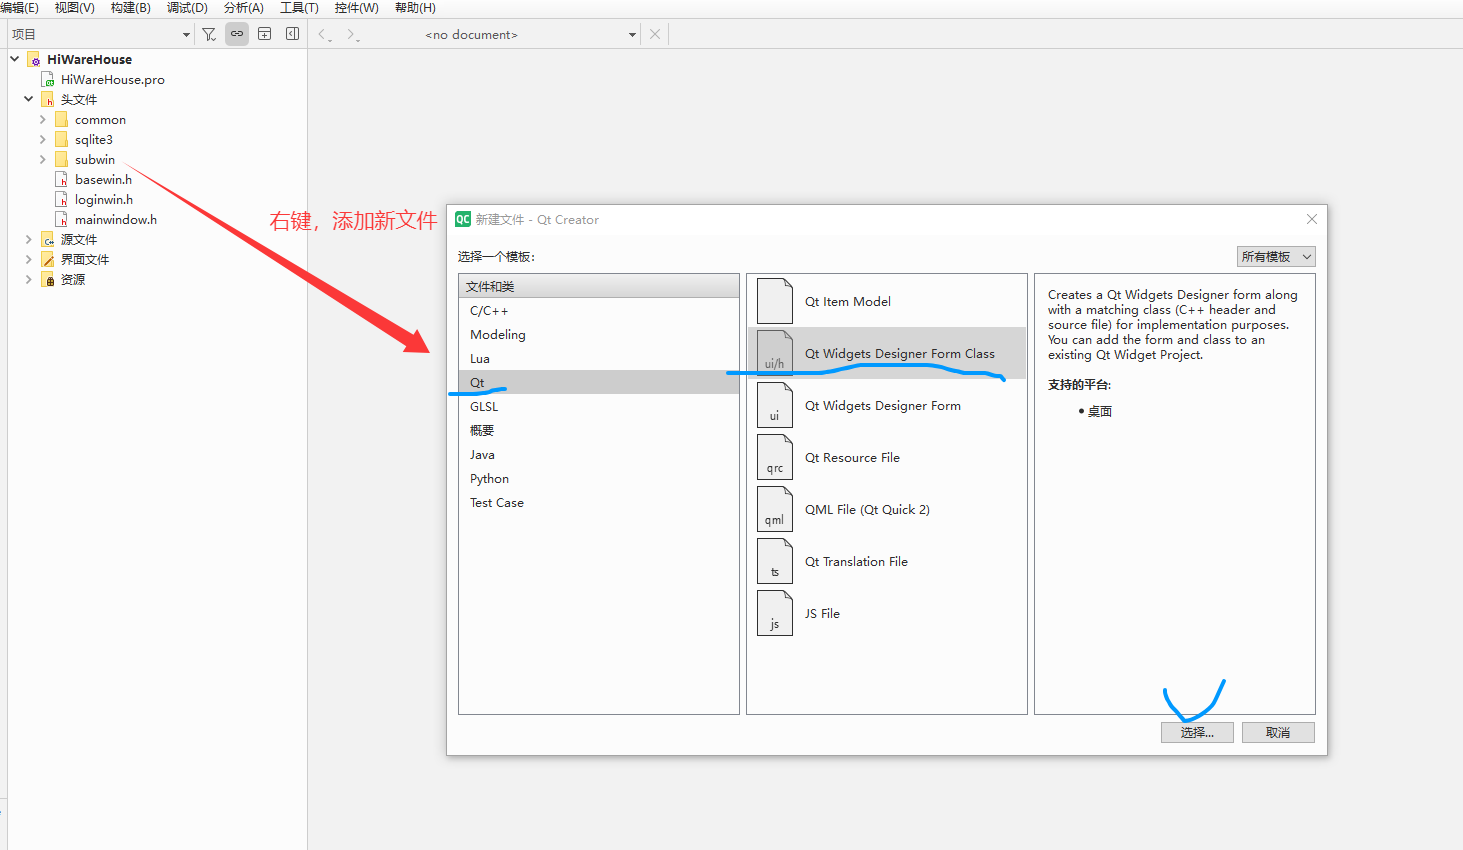Click the go forward arrow in the editor toolbar

tap(351, 34)
